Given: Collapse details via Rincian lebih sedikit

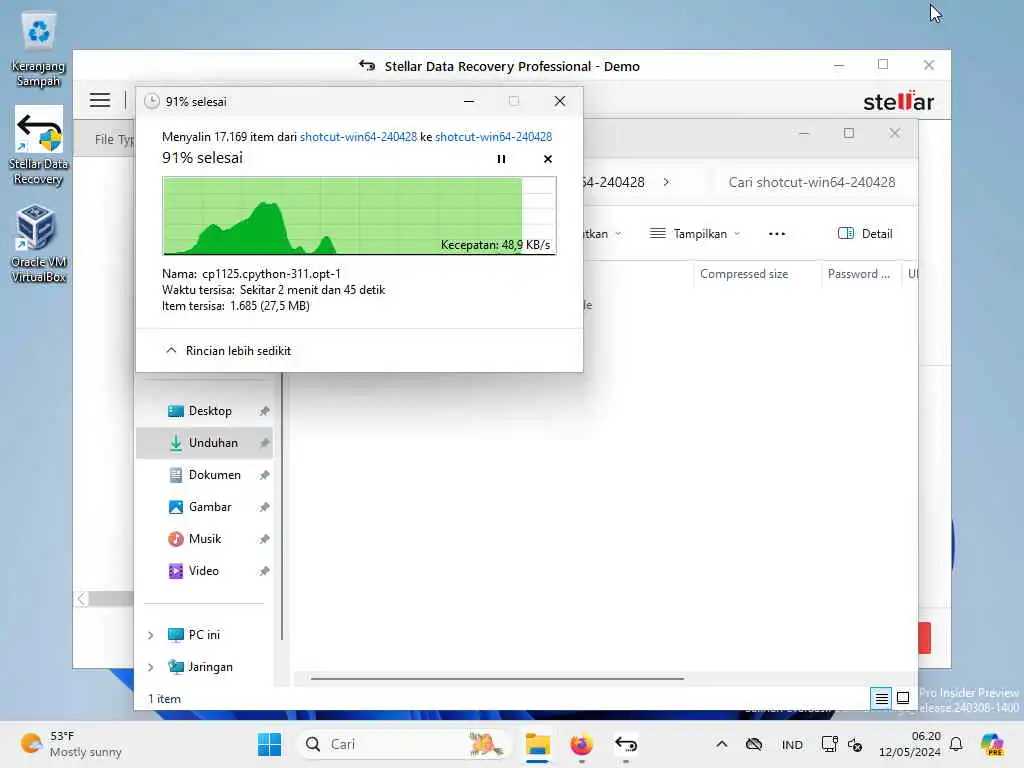Looking at the screenshot, I should tap(229, 351).
